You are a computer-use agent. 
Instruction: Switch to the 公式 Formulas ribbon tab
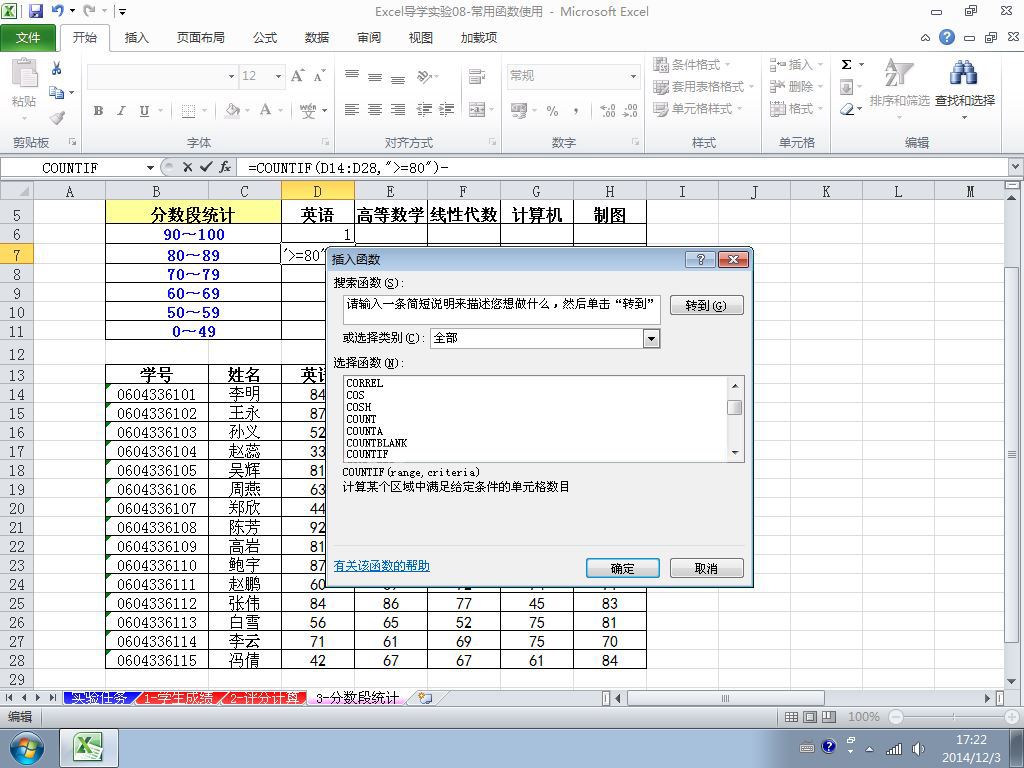point(265,38)
